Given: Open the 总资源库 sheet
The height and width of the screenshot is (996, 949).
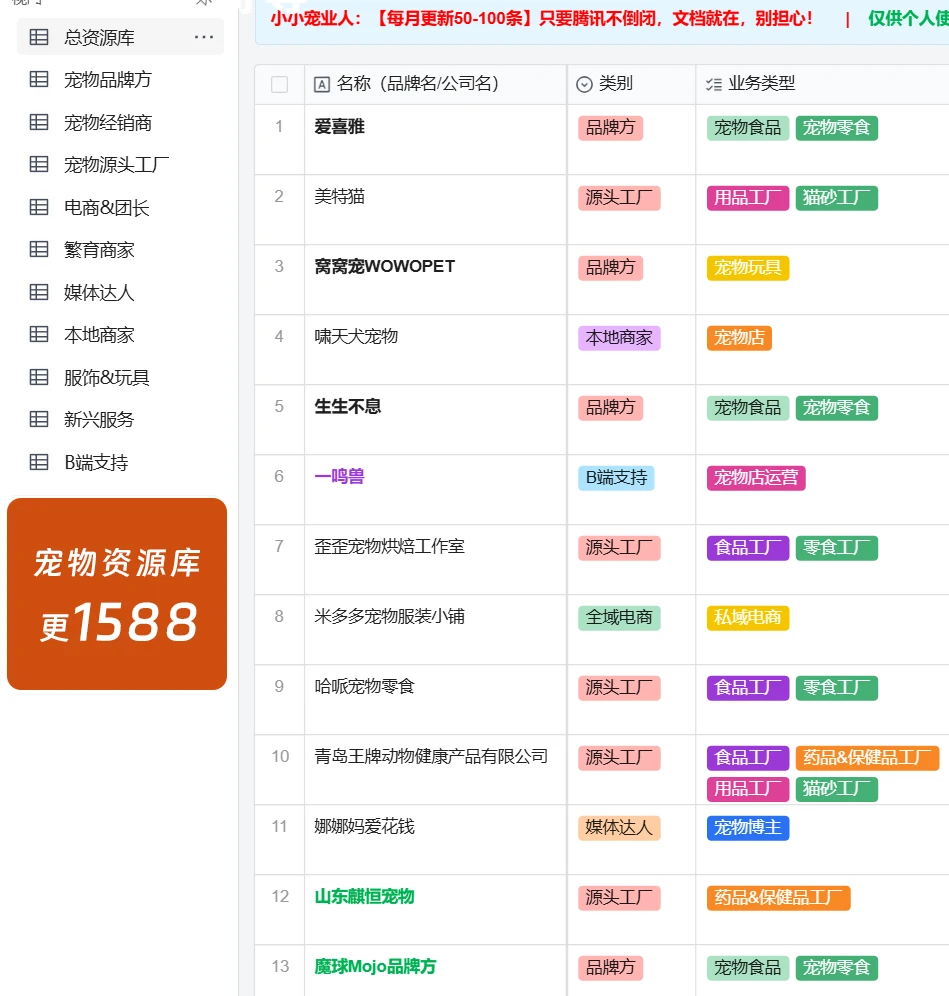Looking at the screenshot, I should pyautogui.click(x=120, y=37).
